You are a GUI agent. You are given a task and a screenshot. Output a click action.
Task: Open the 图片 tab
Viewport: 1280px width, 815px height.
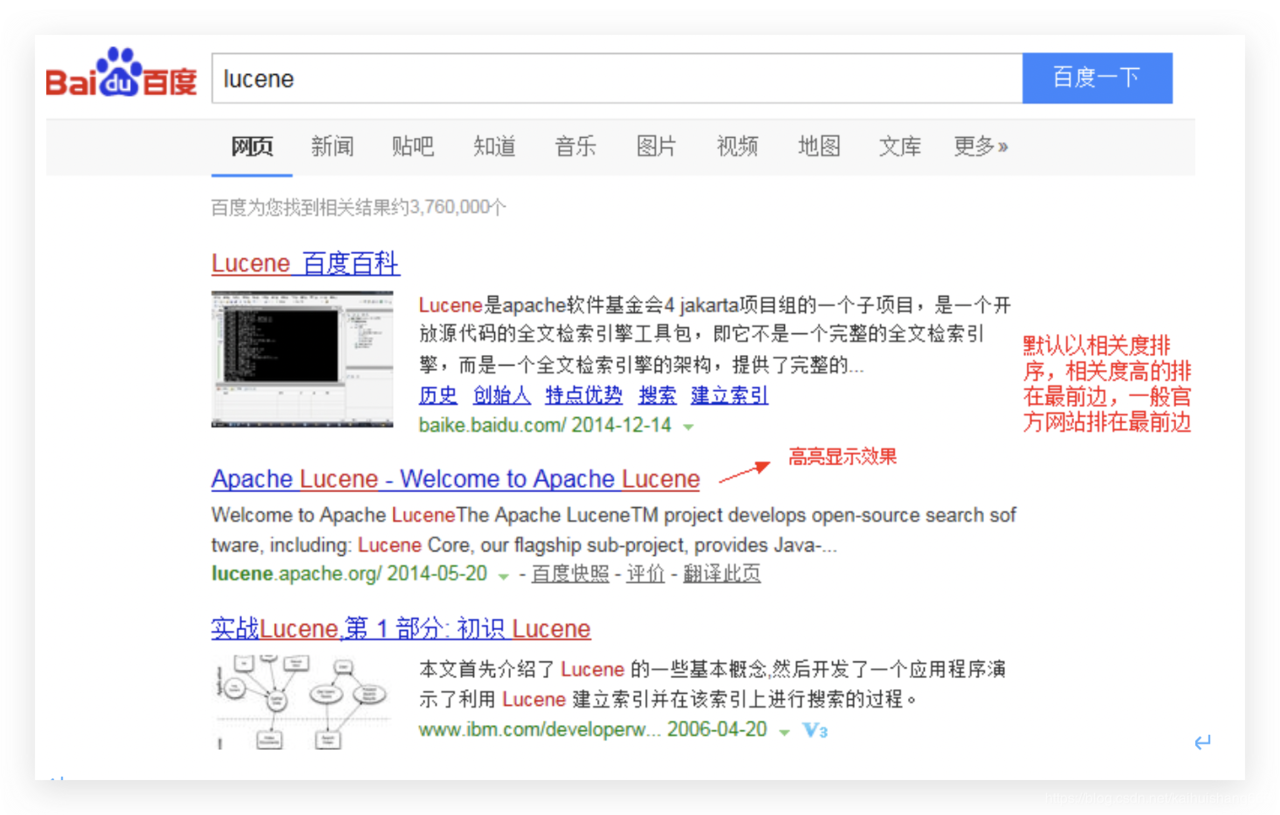pos(656,147)
